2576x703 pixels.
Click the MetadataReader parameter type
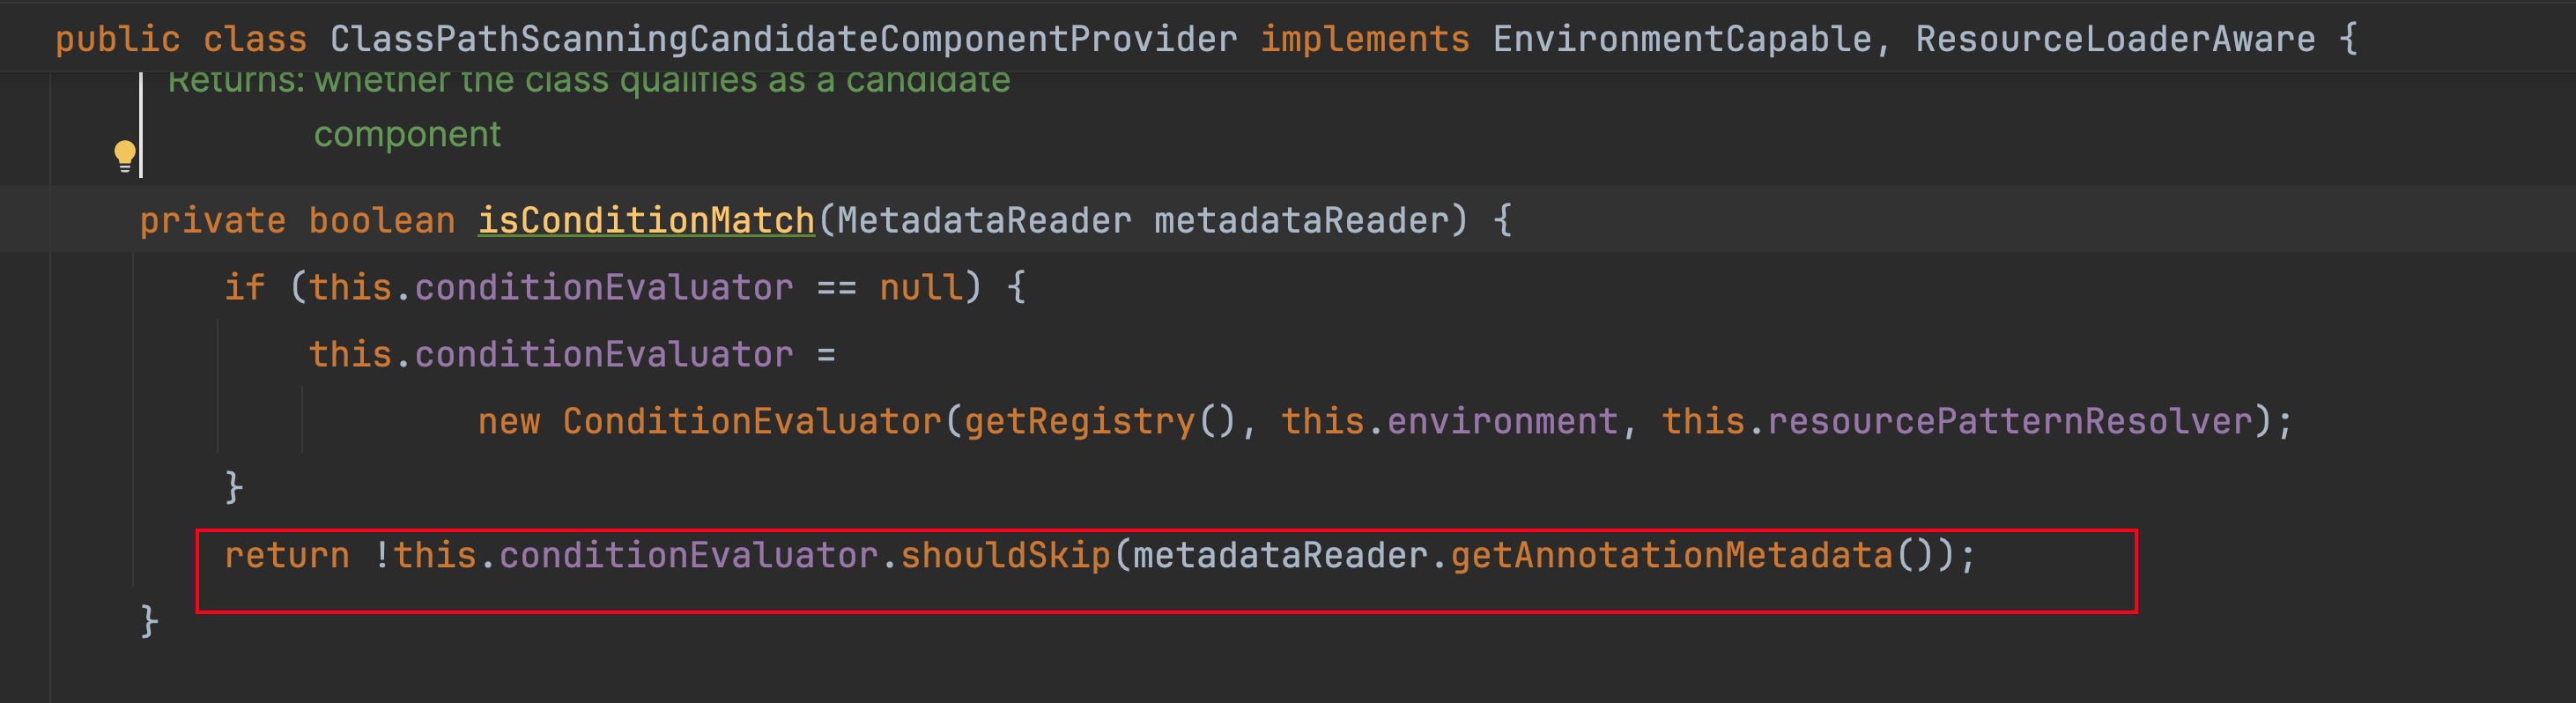point(984,220)
